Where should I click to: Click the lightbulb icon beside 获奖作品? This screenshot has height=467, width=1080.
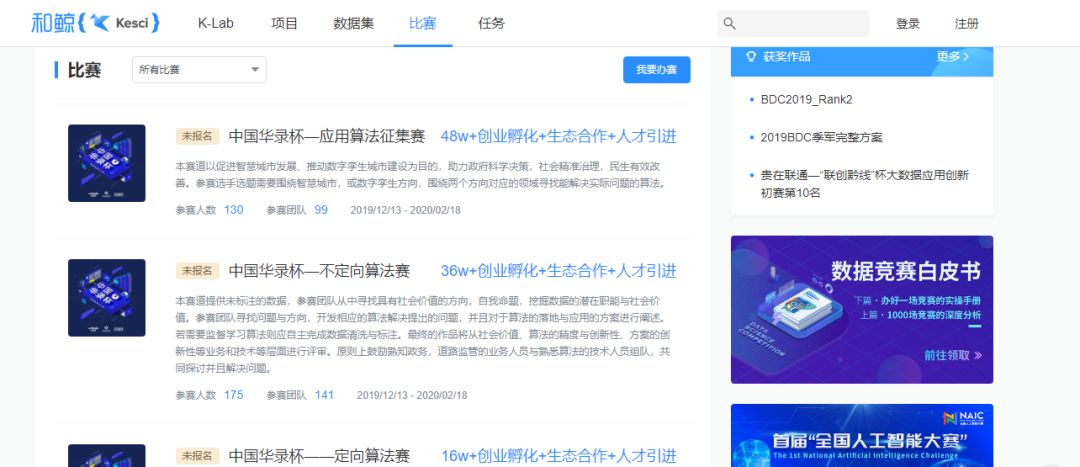[751, 56]
